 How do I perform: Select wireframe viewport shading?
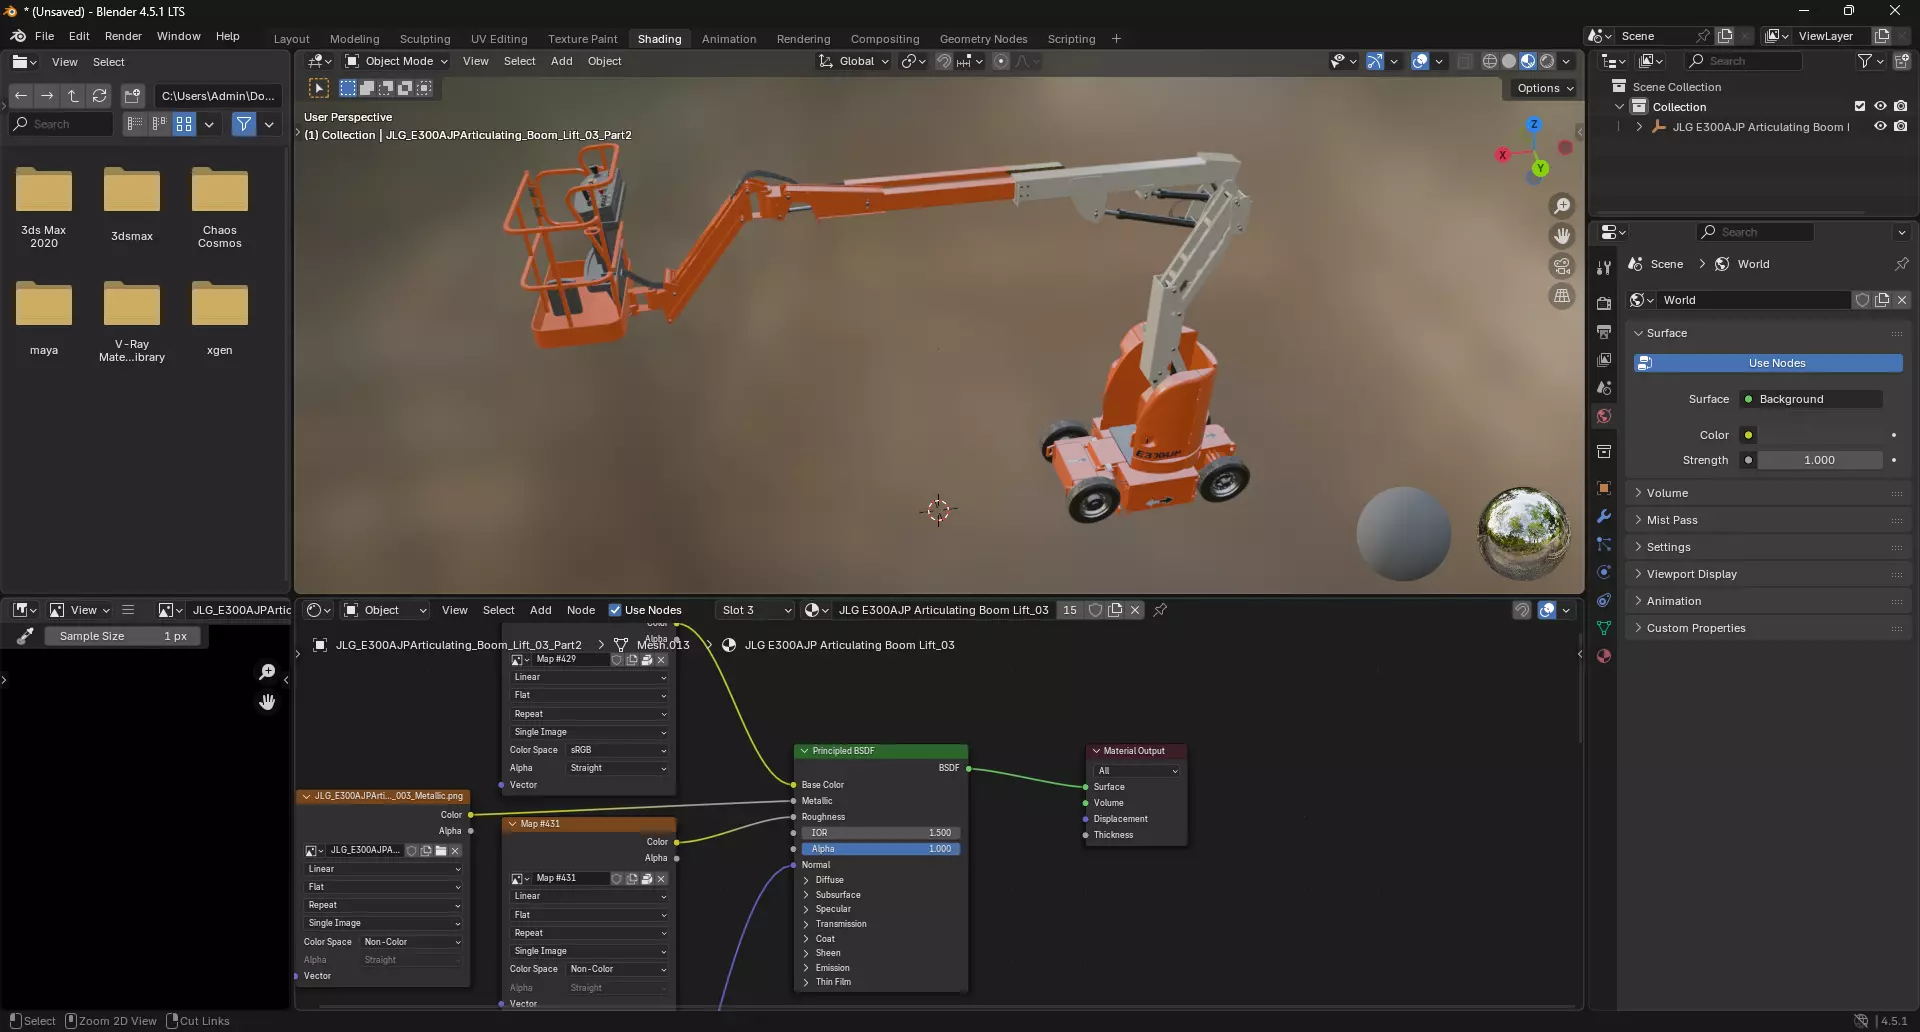(x=1489, y=61)
